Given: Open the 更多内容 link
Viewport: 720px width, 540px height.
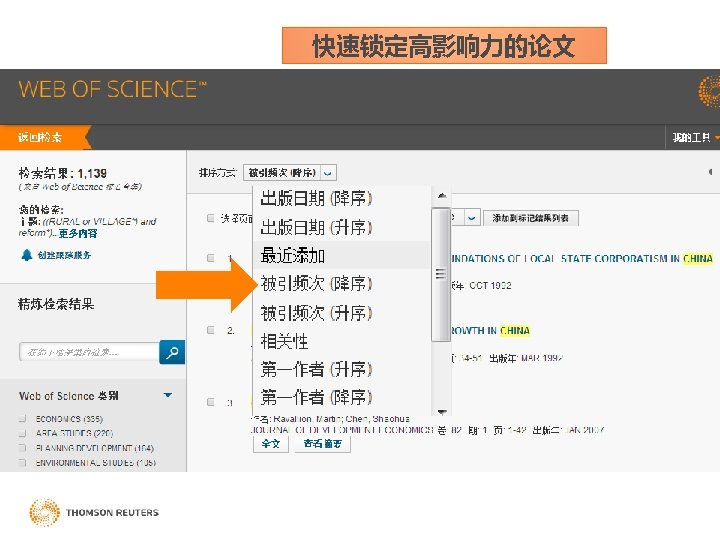Looking at the screenshot, I should [x=78, y=233].
